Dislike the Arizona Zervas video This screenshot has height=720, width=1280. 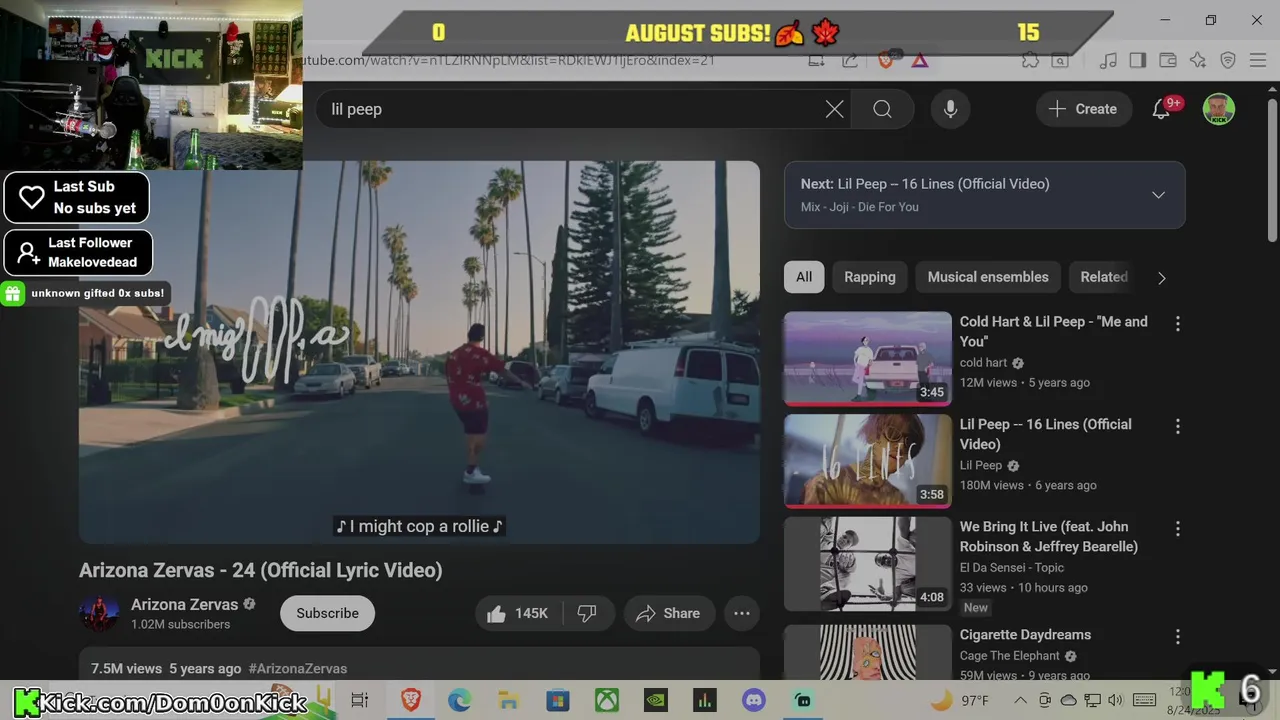click(587, 613)
